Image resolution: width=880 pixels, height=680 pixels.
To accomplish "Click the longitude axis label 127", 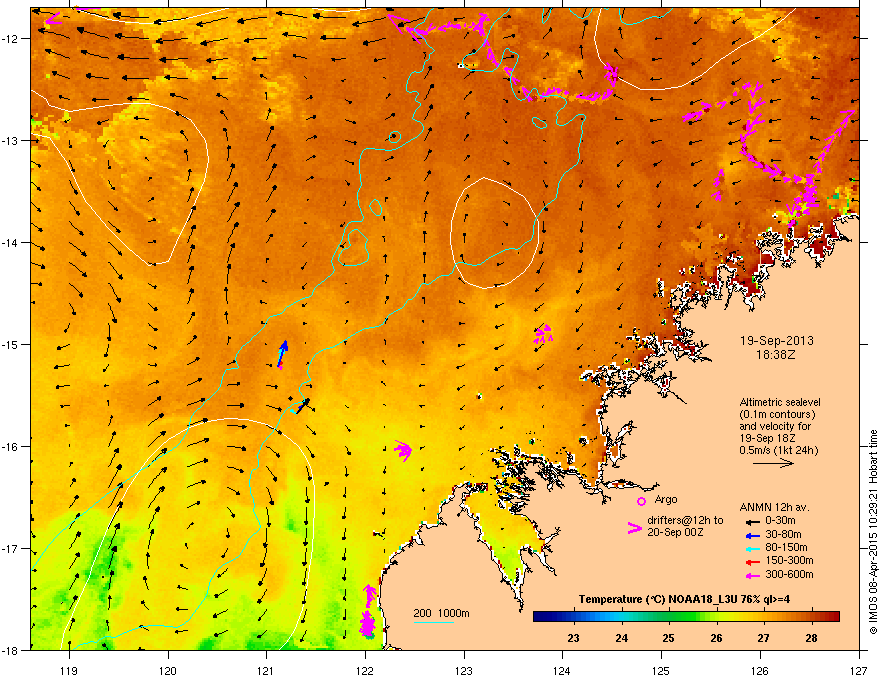I will (859, 670).
